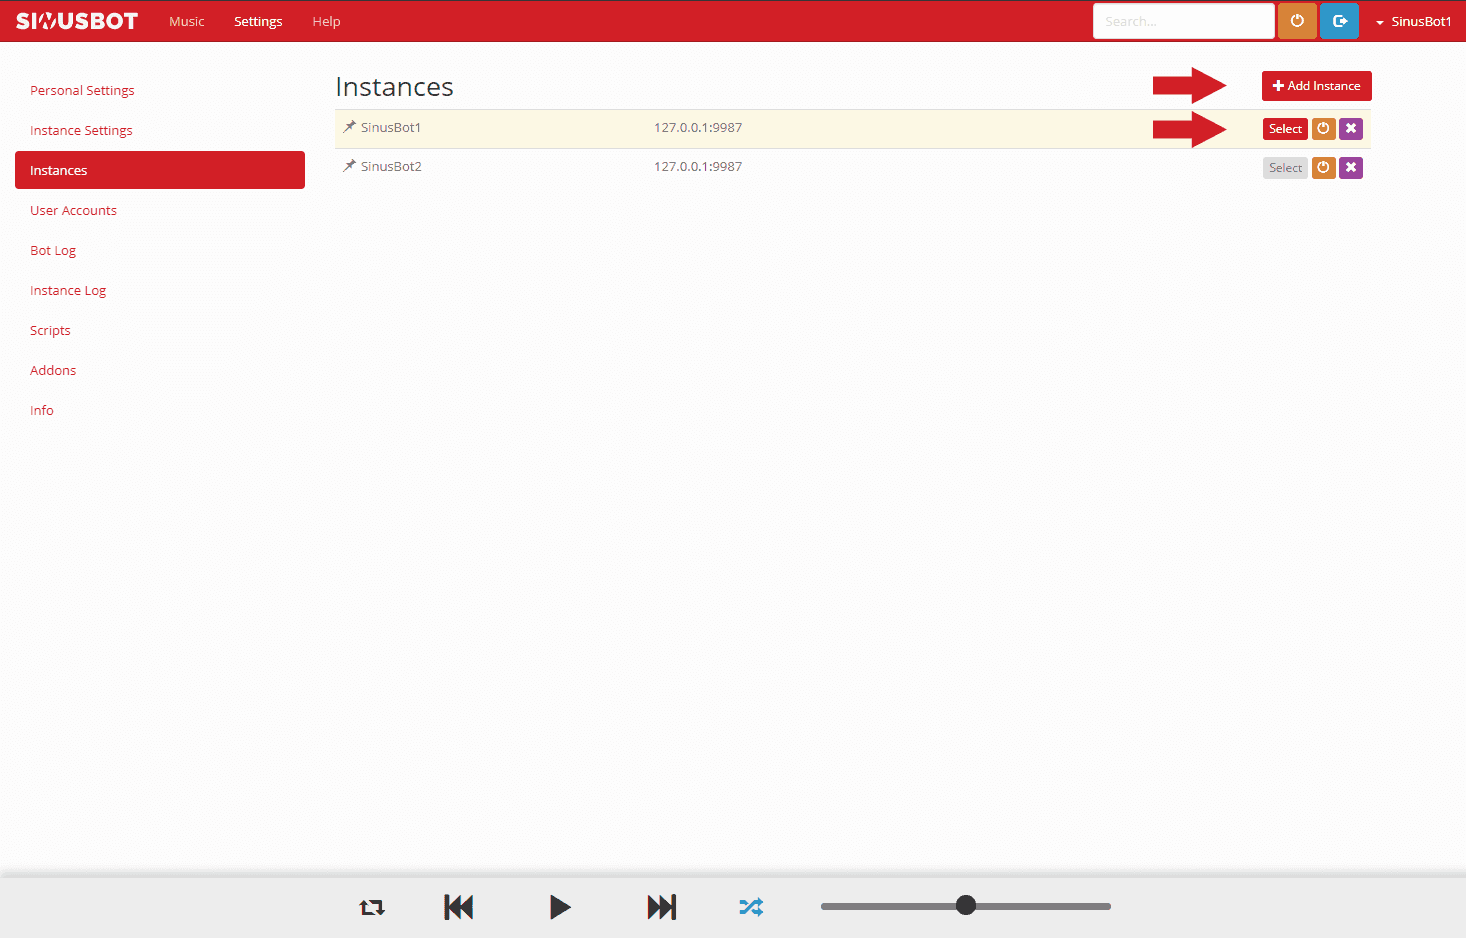Delete the SinusBot2 instance
This screenshot has height=938, width=1466.
click(x=1351, y=168)
